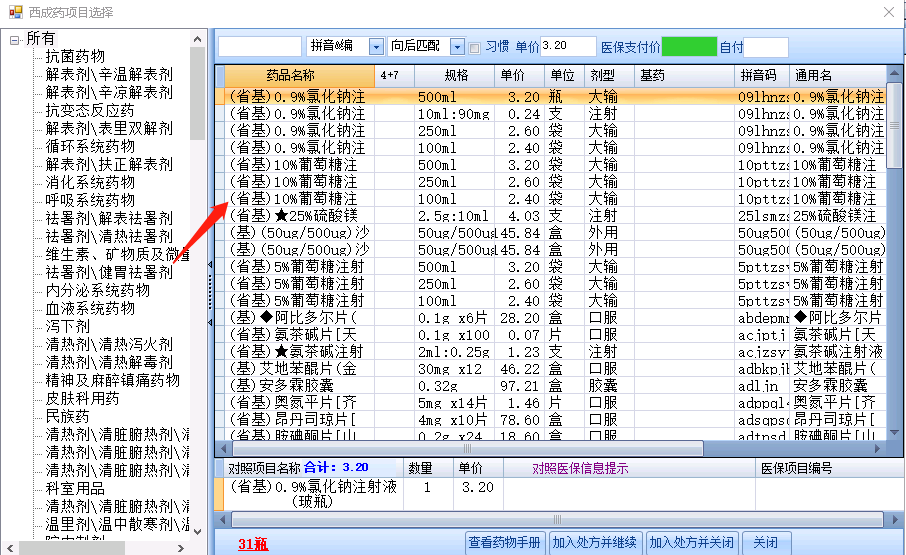
Task: Open the 拼音&编 search mode dropdown
Action: [x=376, y=47]
